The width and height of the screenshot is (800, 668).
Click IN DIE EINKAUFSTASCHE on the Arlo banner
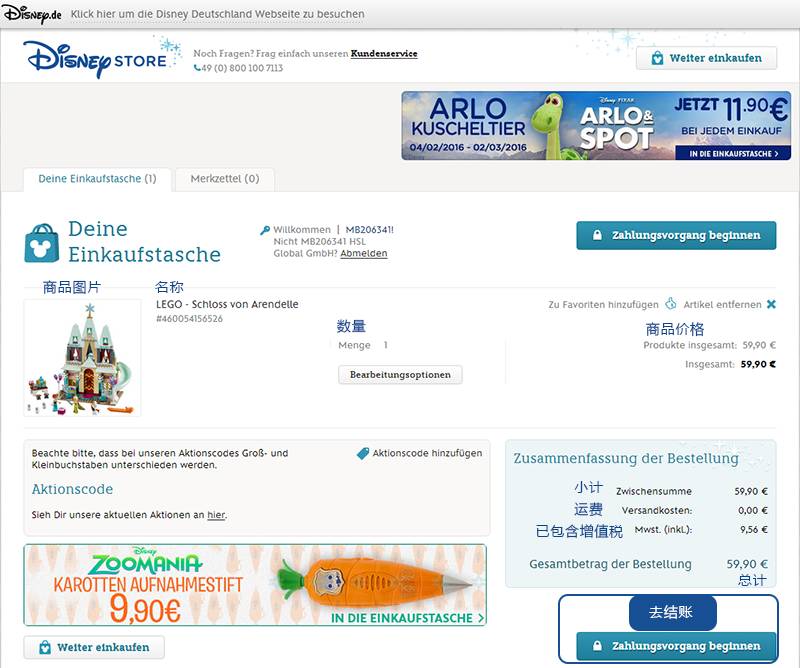(x=733, y=153)
